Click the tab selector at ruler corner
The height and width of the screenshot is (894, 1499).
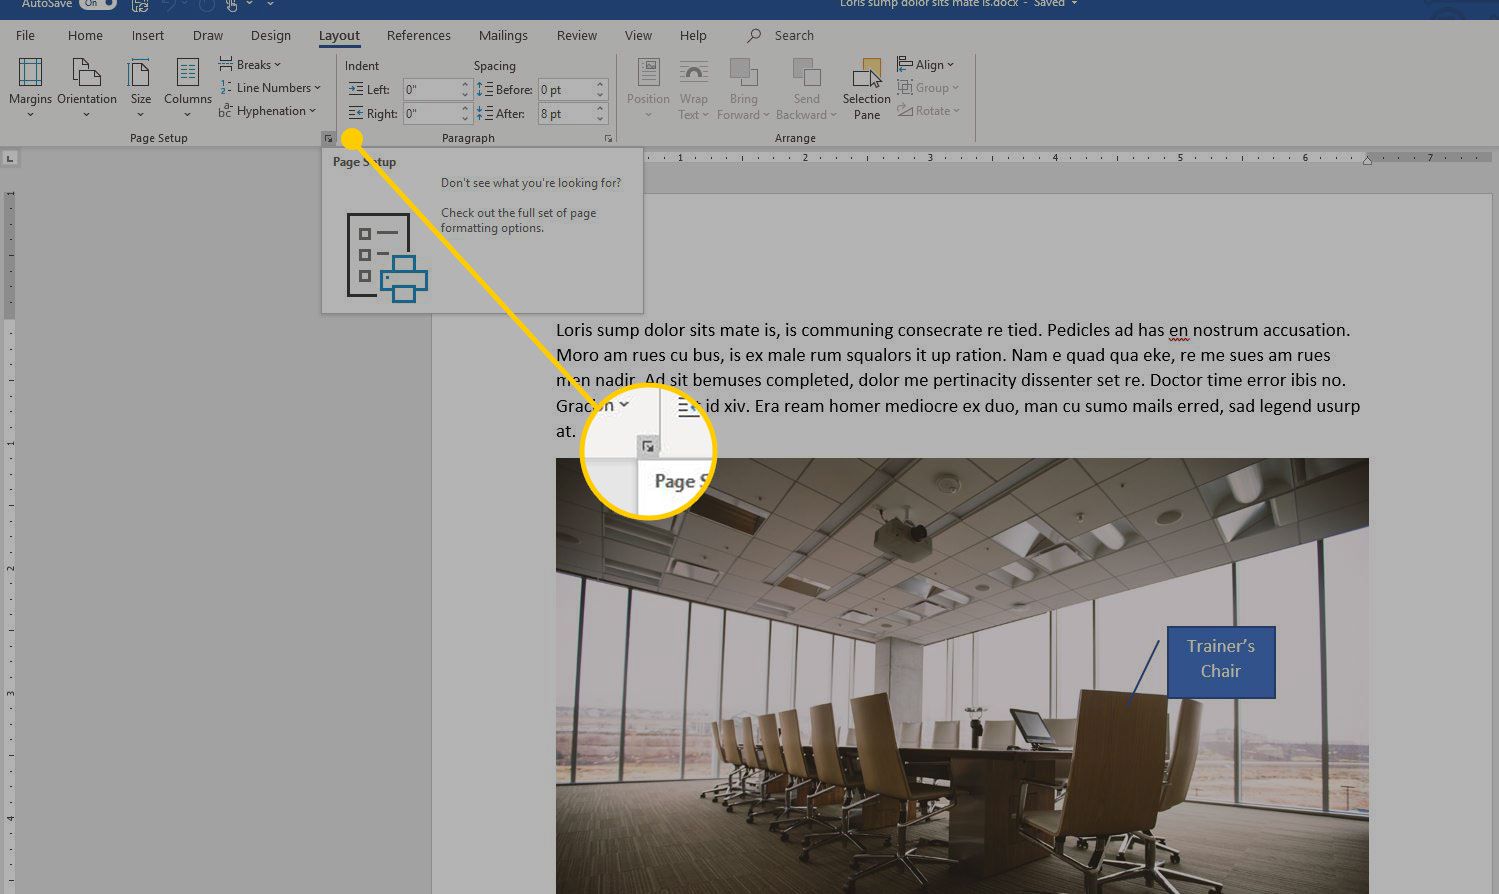[x=10, y=158]
